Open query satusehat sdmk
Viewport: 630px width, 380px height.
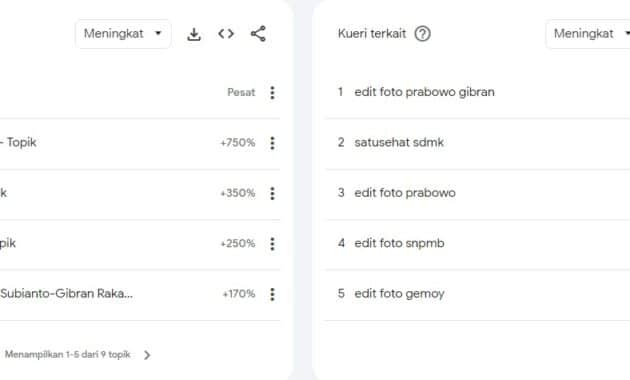[399, 142]
